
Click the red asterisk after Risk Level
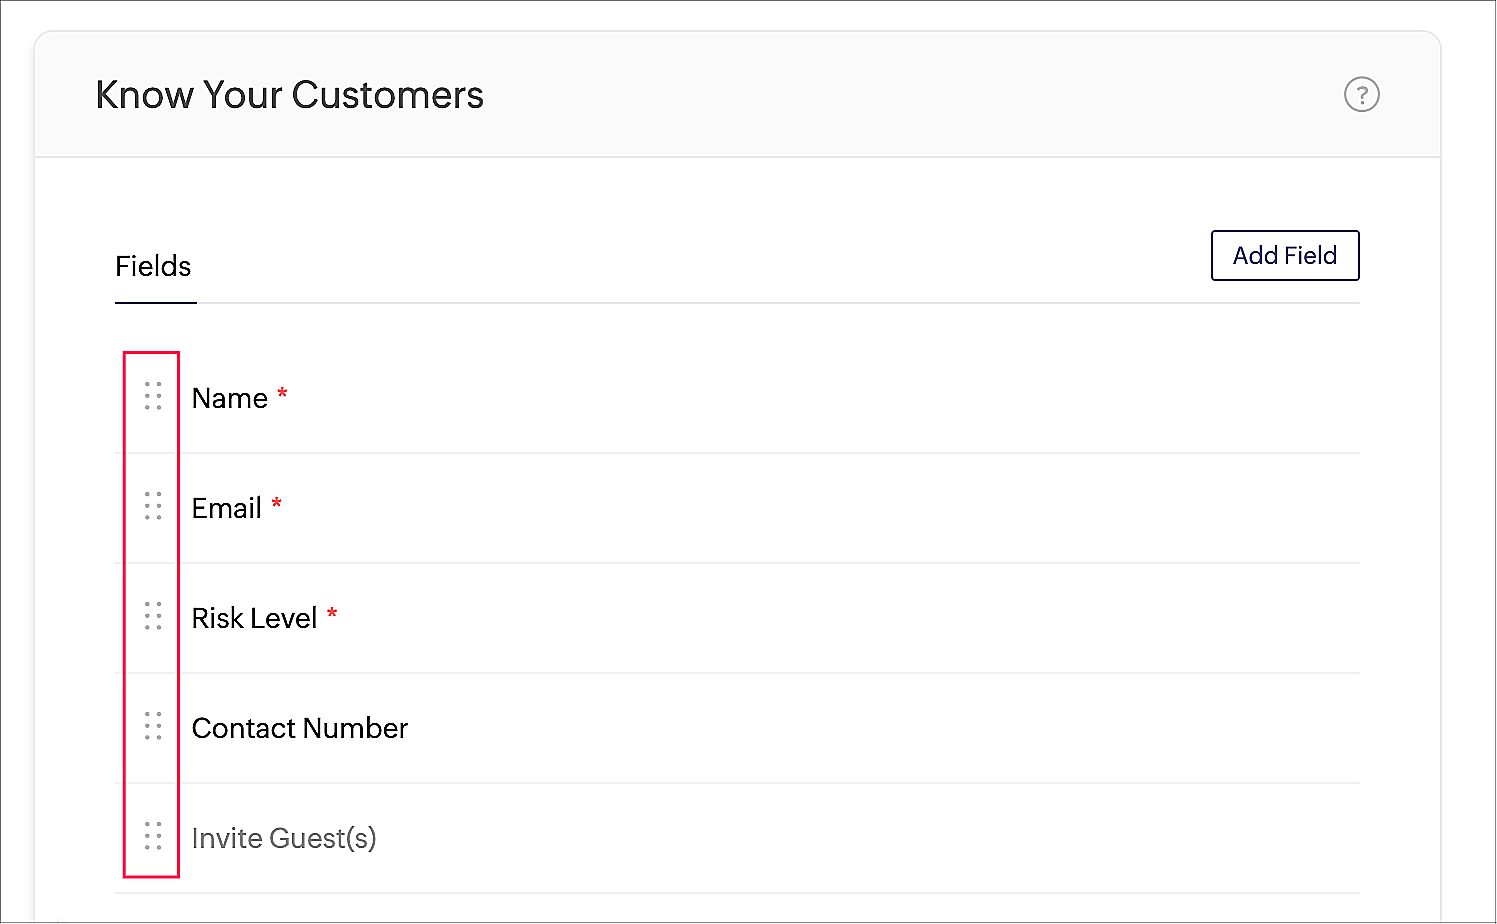(x=332, y=613)
